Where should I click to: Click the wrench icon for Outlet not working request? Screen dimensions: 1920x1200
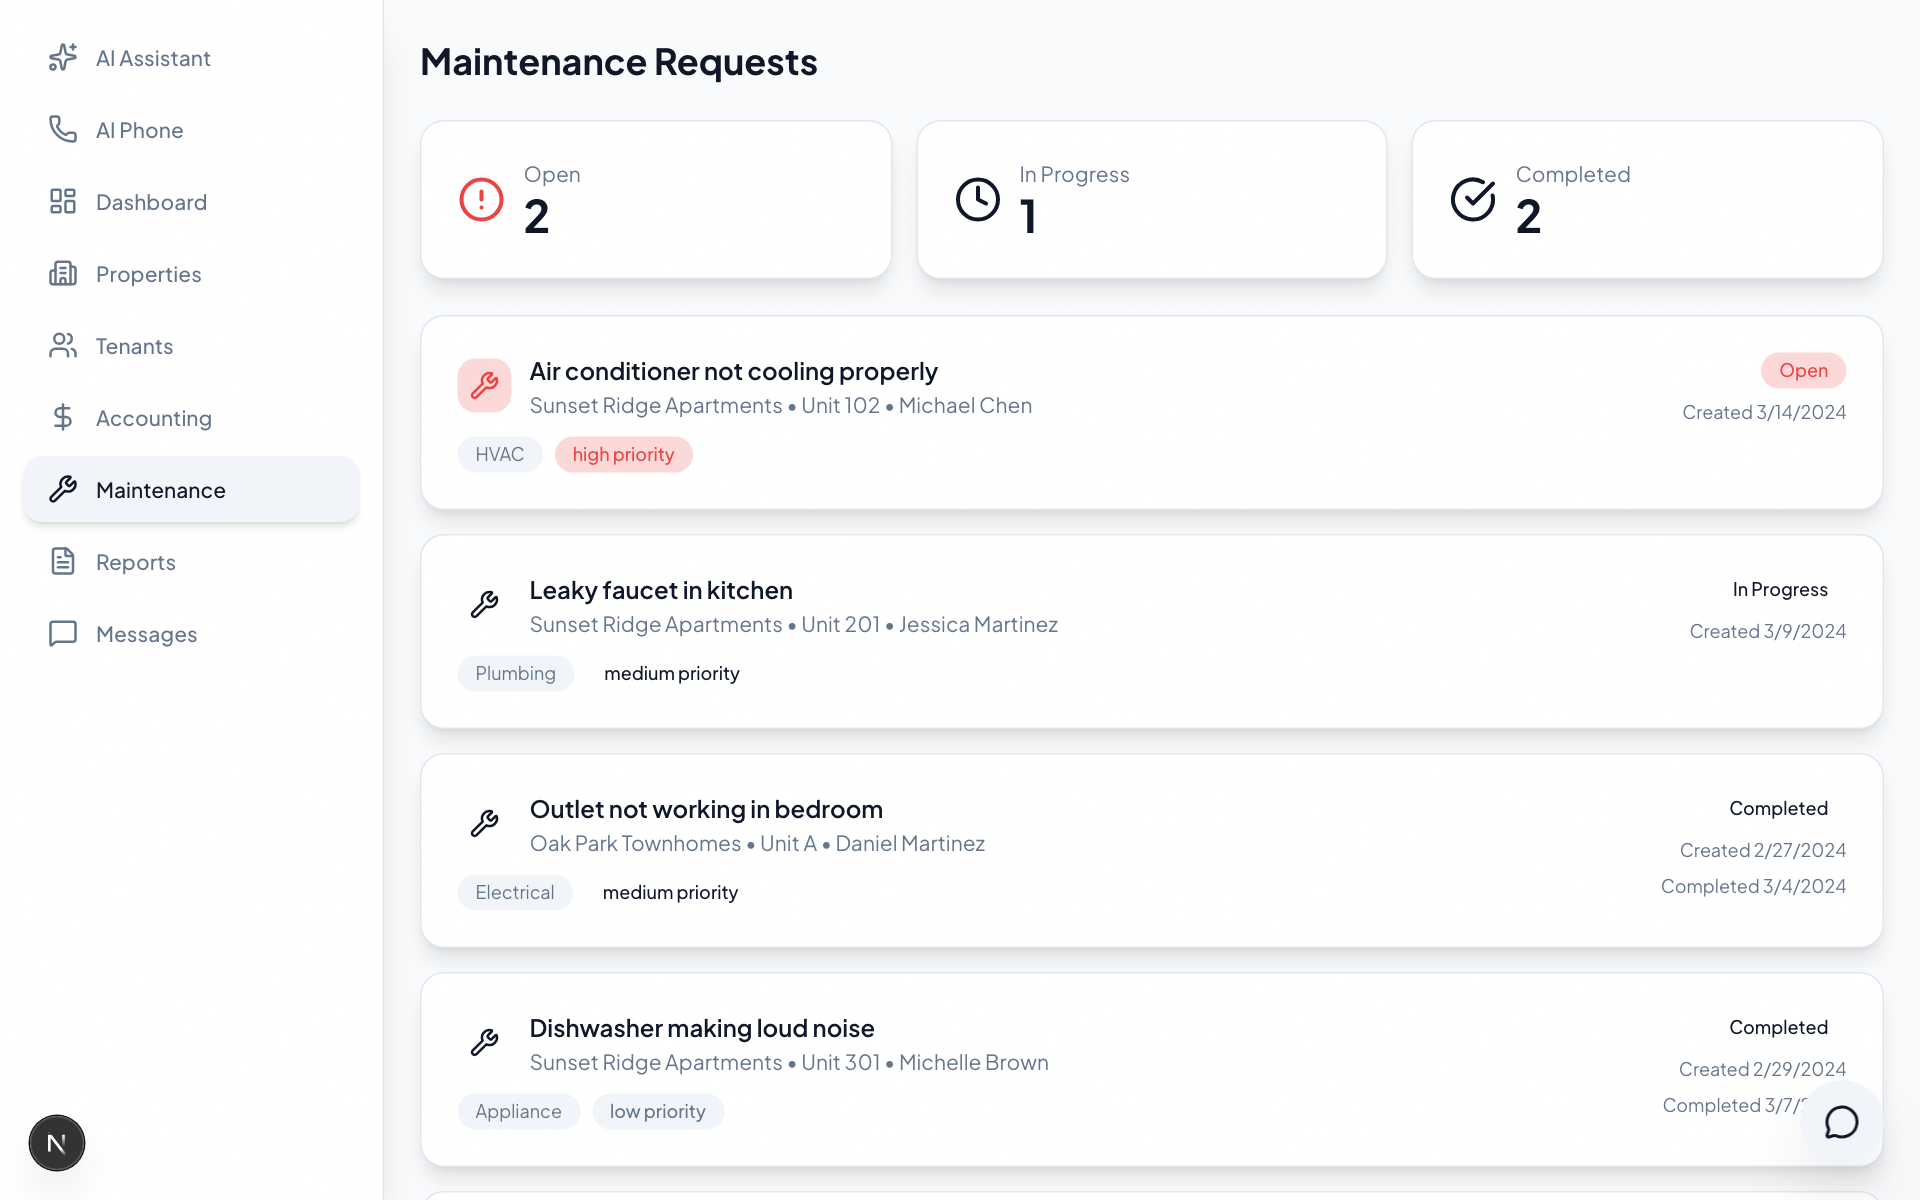485,824
